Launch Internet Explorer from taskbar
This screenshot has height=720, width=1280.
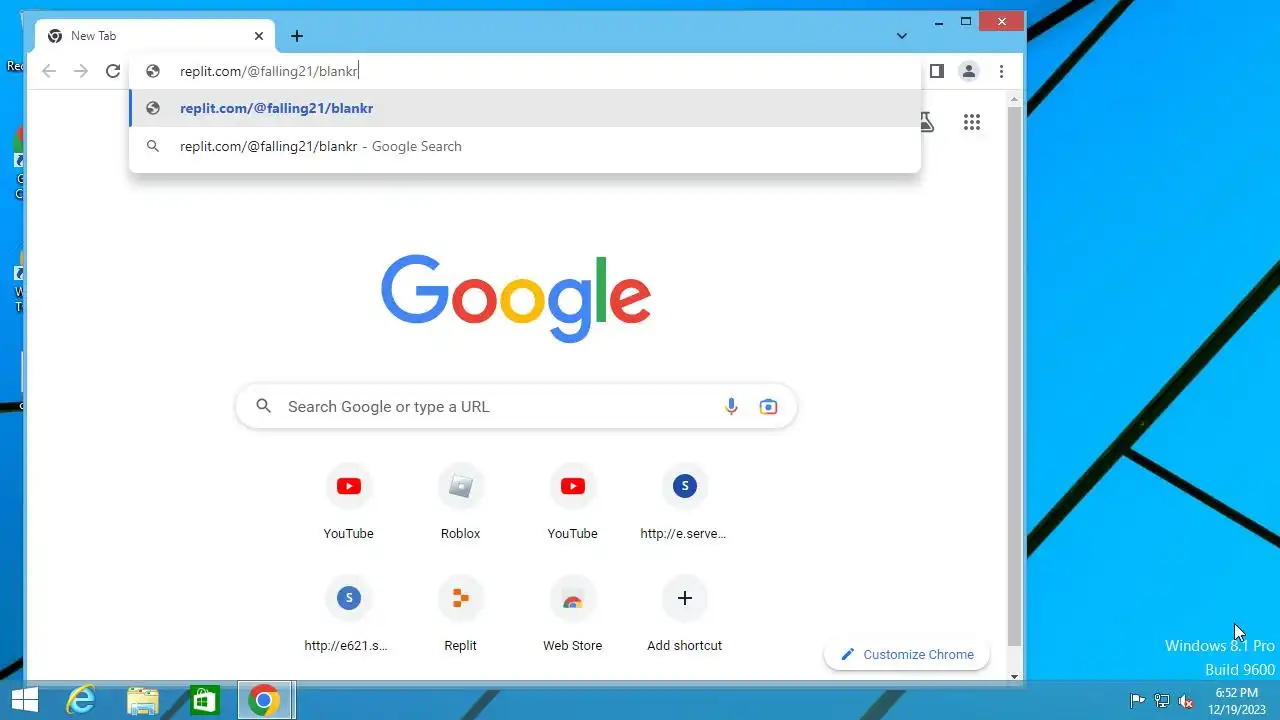[80, 701]
